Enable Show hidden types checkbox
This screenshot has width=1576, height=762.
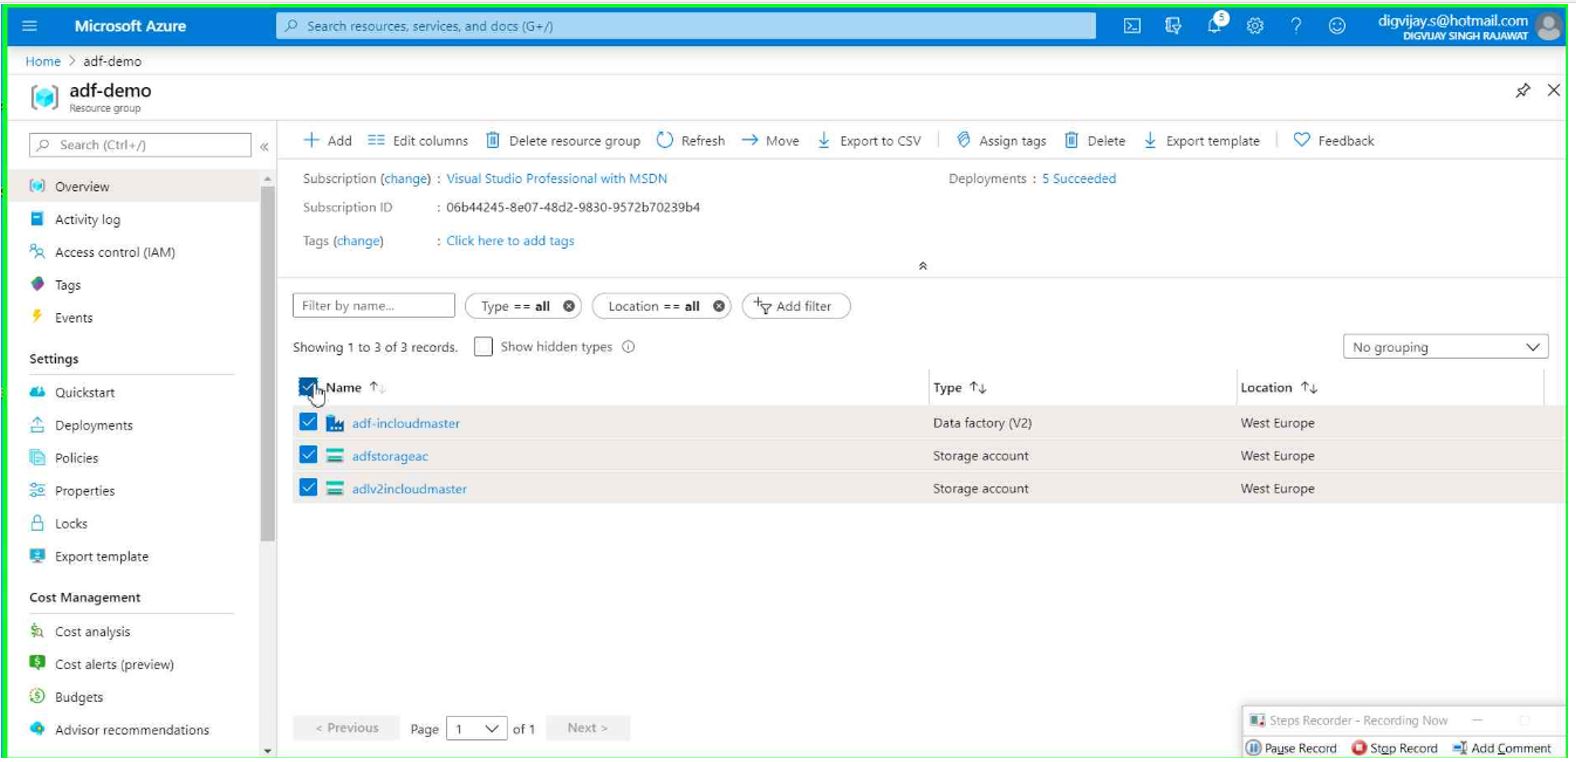483,347
